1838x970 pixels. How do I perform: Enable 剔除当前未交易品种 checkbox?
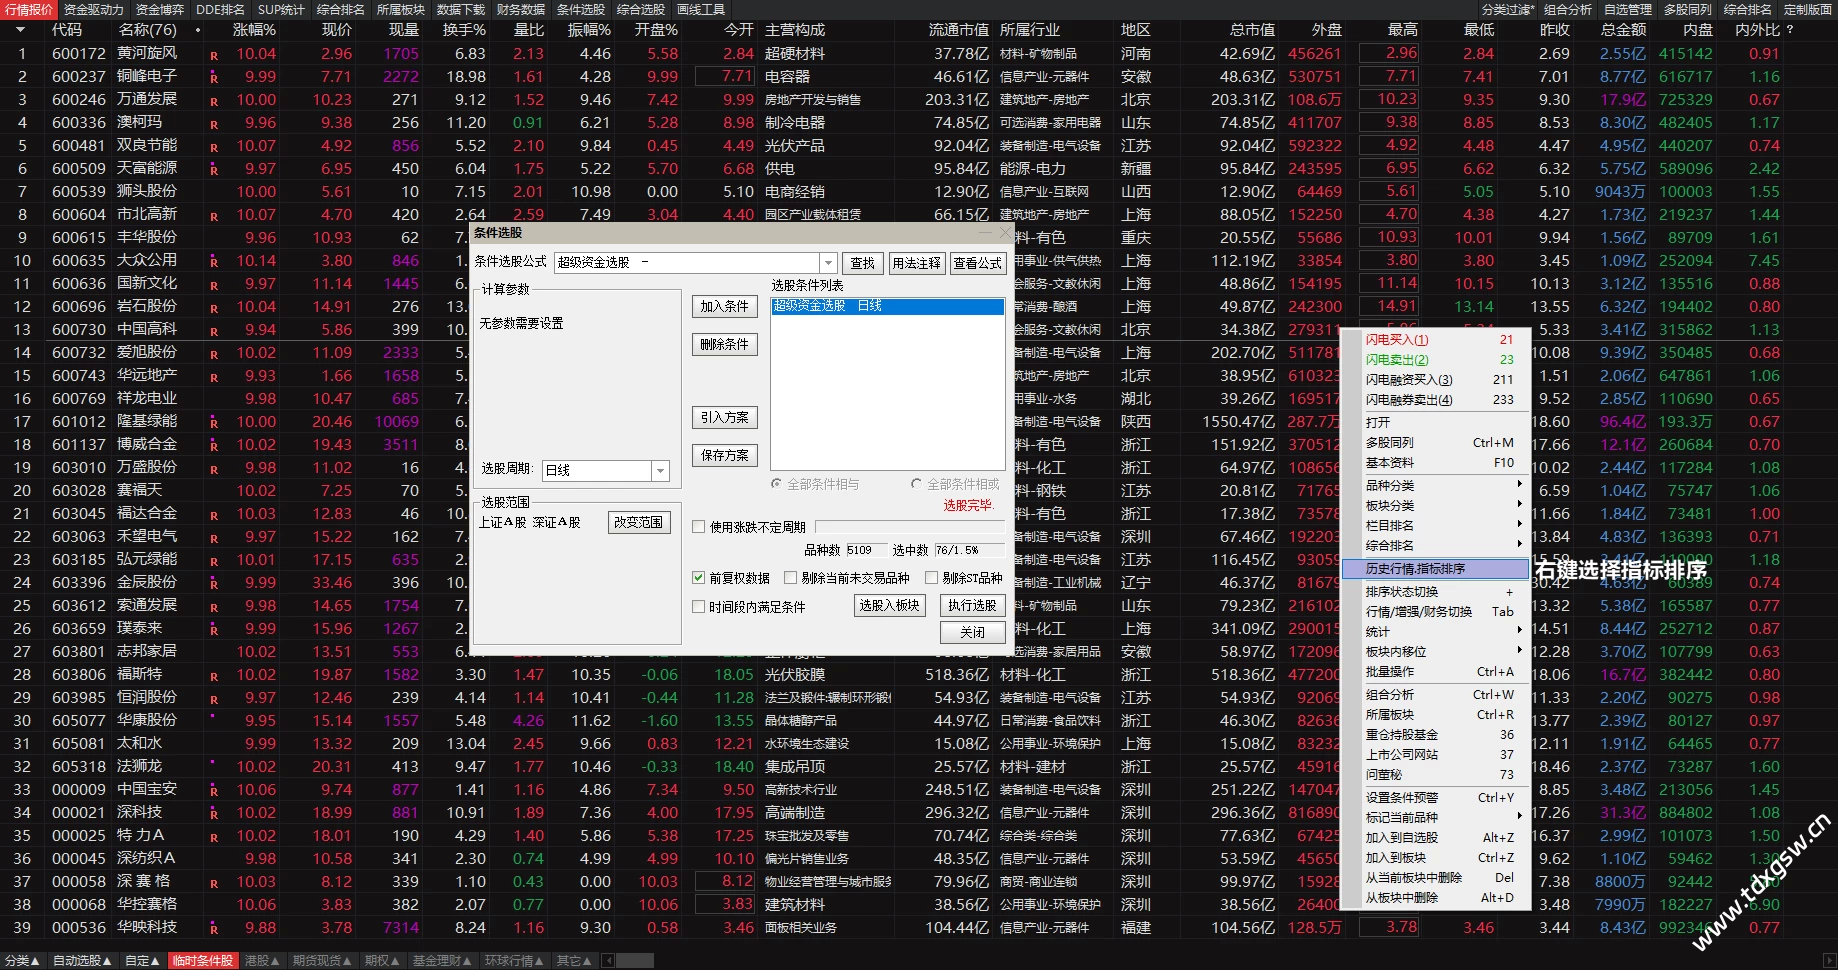[x=791, y=578]
